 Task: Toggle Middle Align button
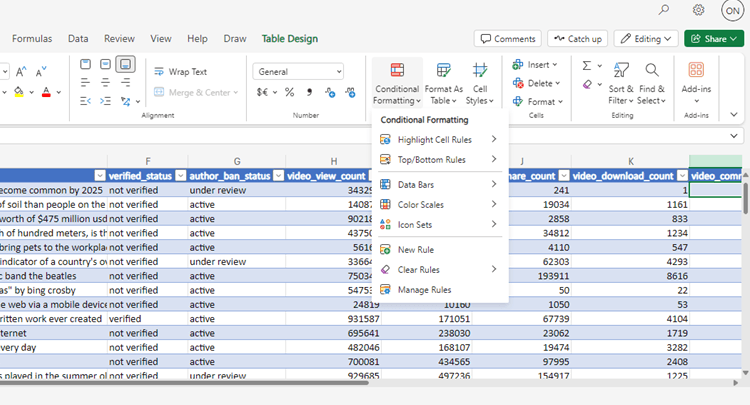[107, 65]
